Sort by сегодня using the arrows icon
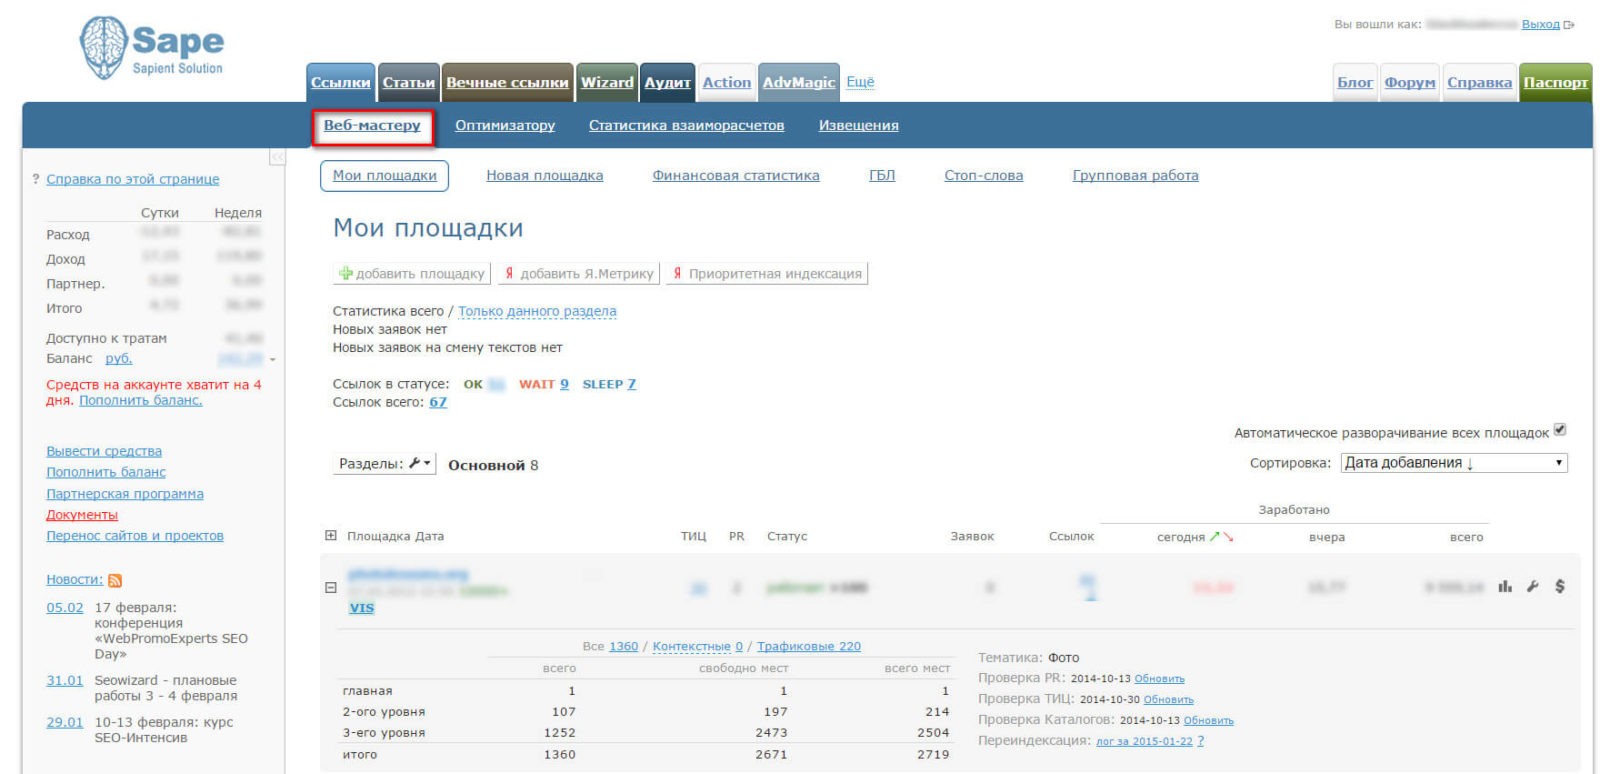 tap(1221, 537)
